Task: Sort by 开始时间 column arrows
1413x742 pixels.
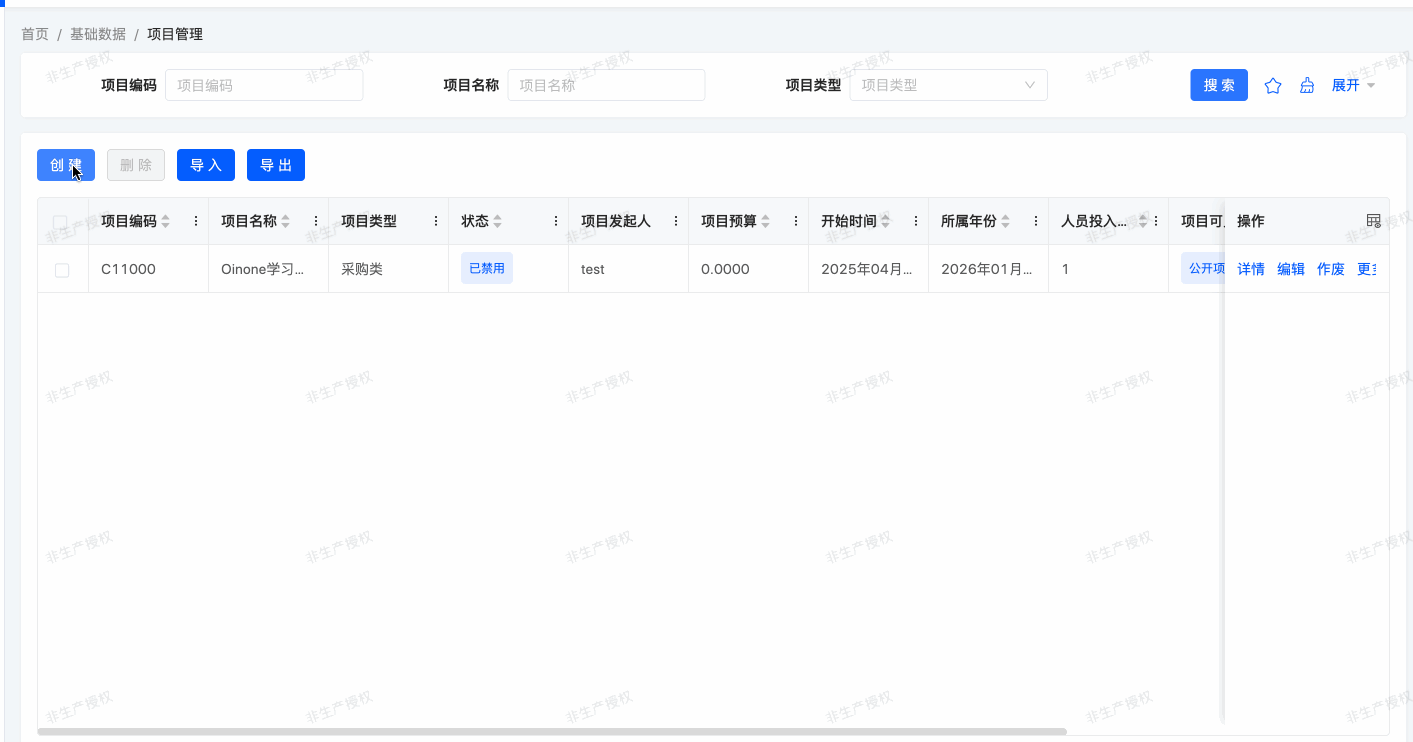Action: (x=886, y=221)
